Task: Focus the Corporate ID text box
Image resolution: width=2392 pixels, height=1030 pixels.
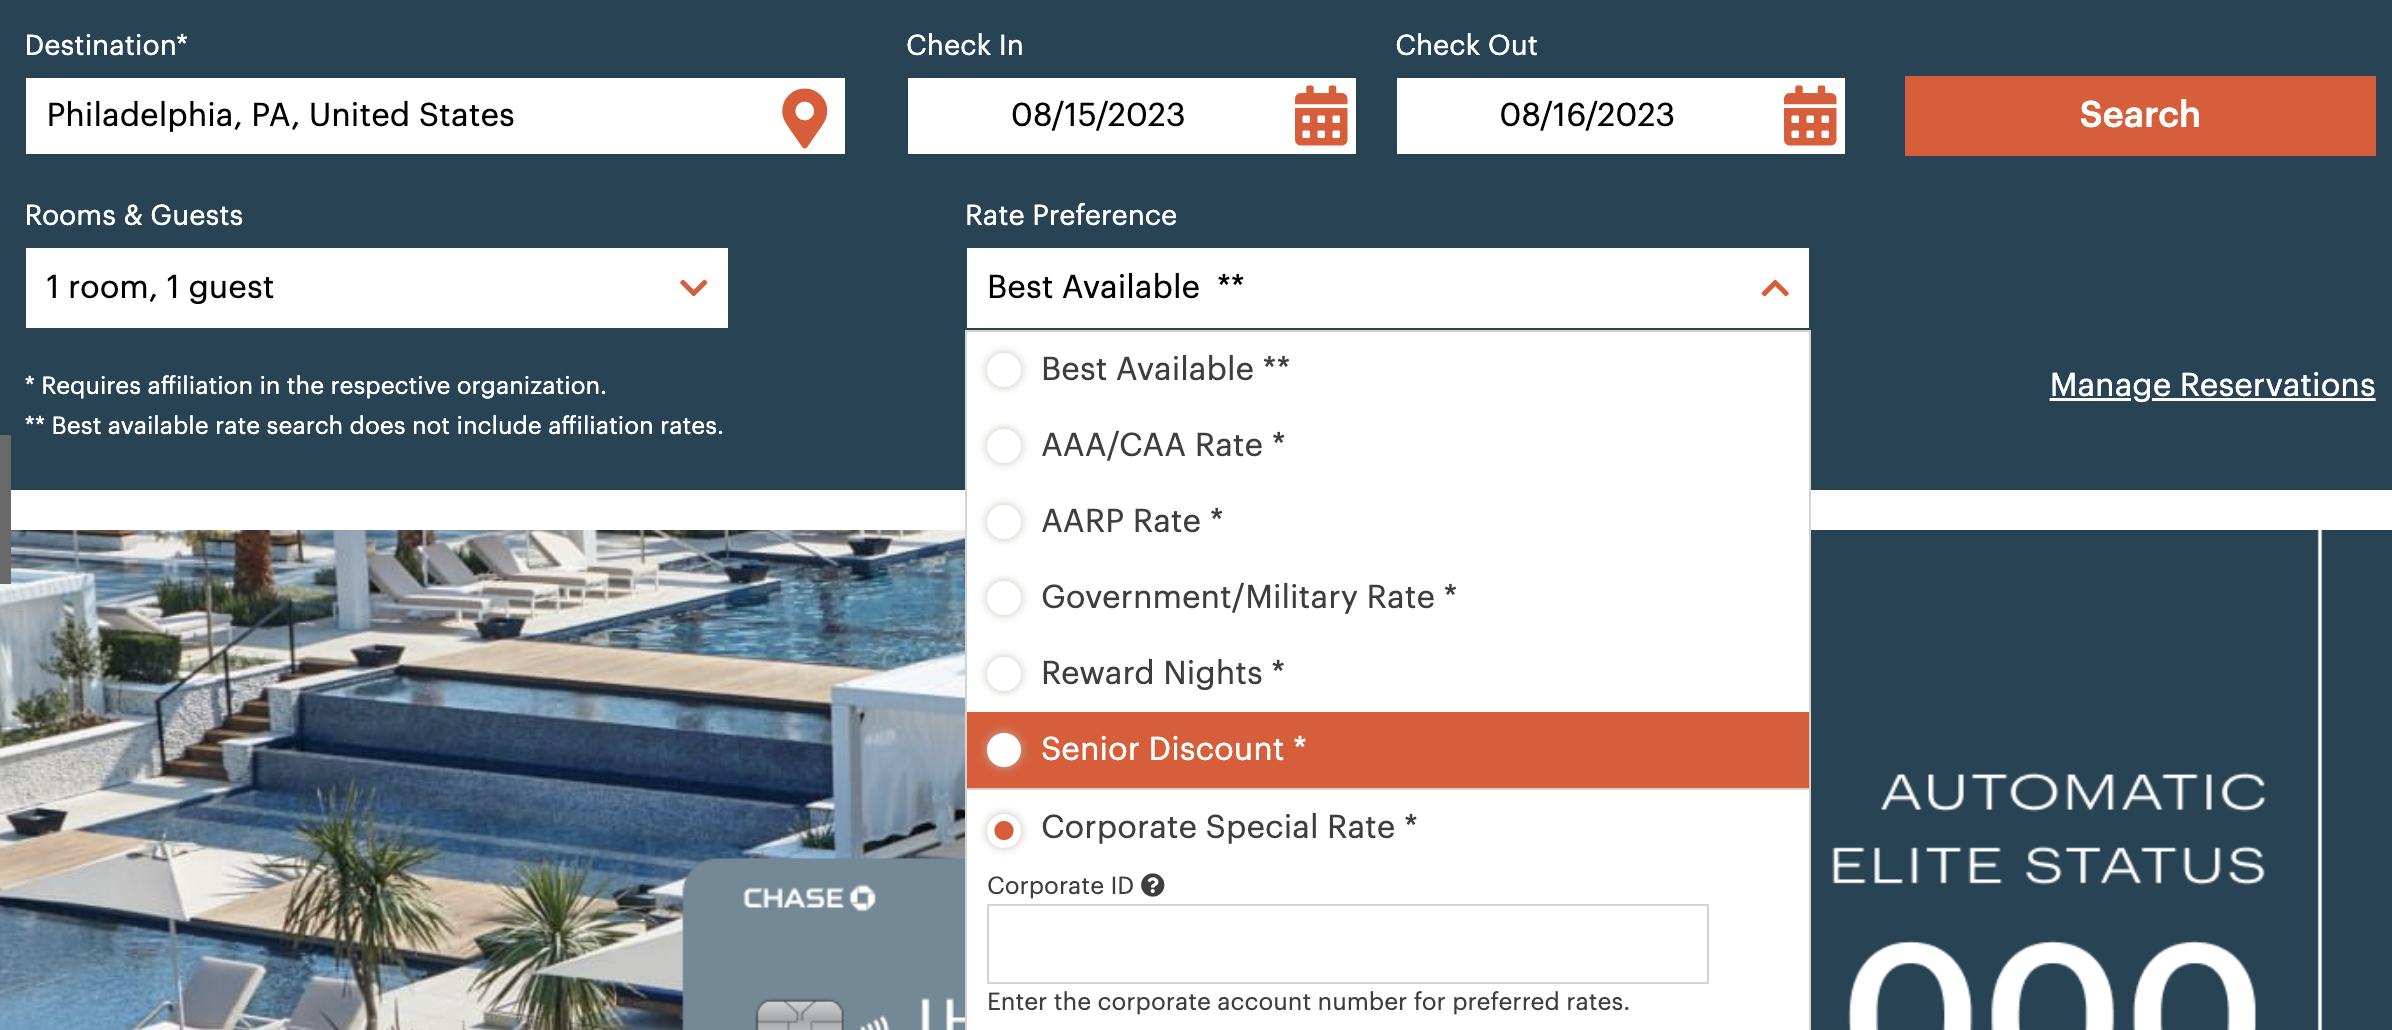Action: (x=1347, y=944)
